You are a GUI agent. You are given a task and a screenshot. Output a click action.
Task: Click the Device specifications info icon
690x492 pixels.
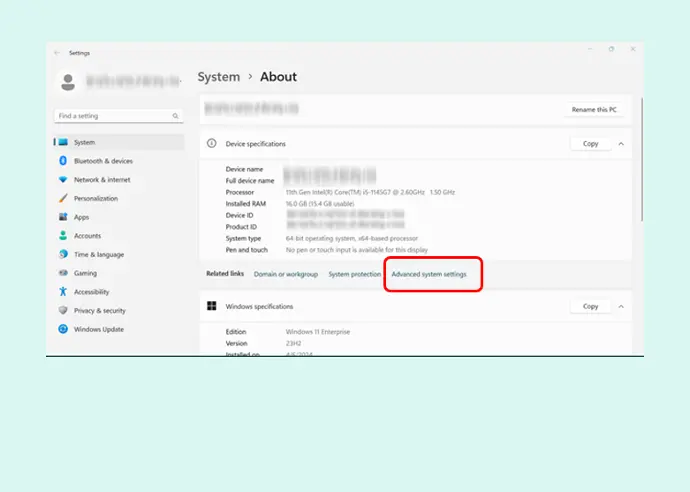[x=212, y=143]
